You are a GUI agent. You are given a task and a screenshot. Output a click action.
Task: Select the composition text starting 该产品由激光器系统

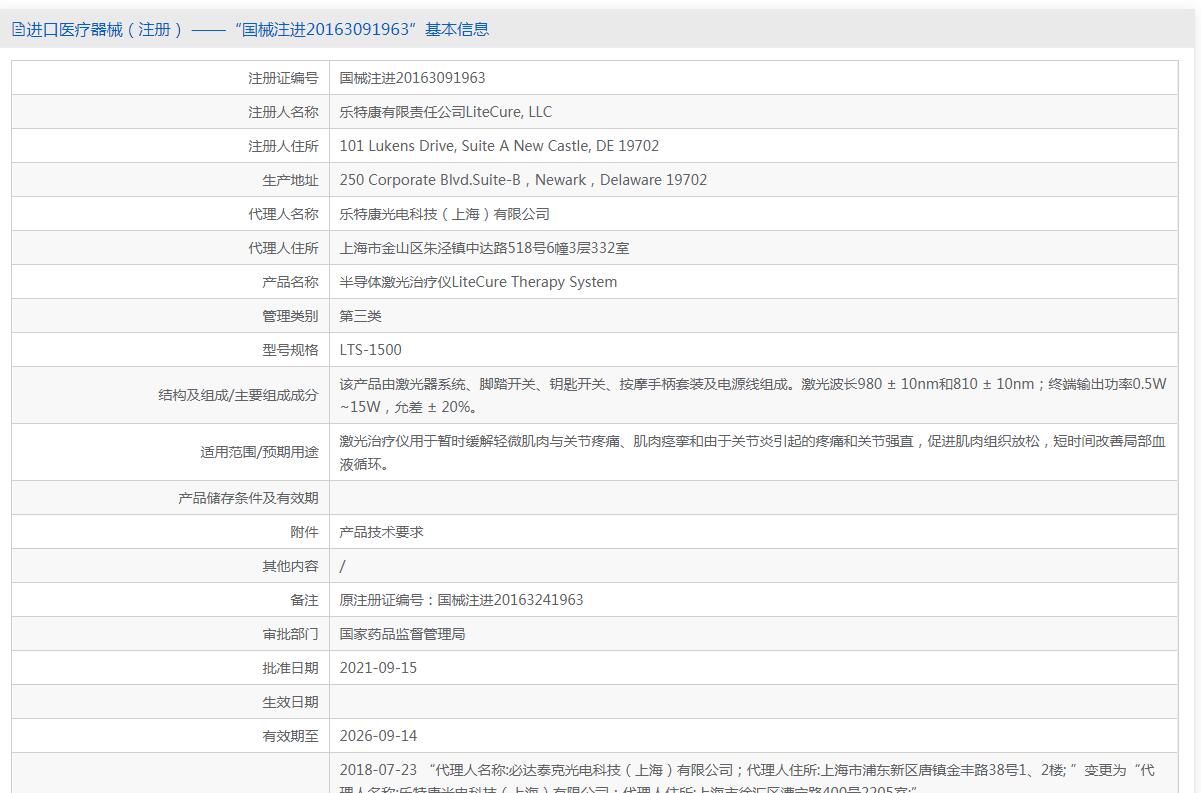753,395
